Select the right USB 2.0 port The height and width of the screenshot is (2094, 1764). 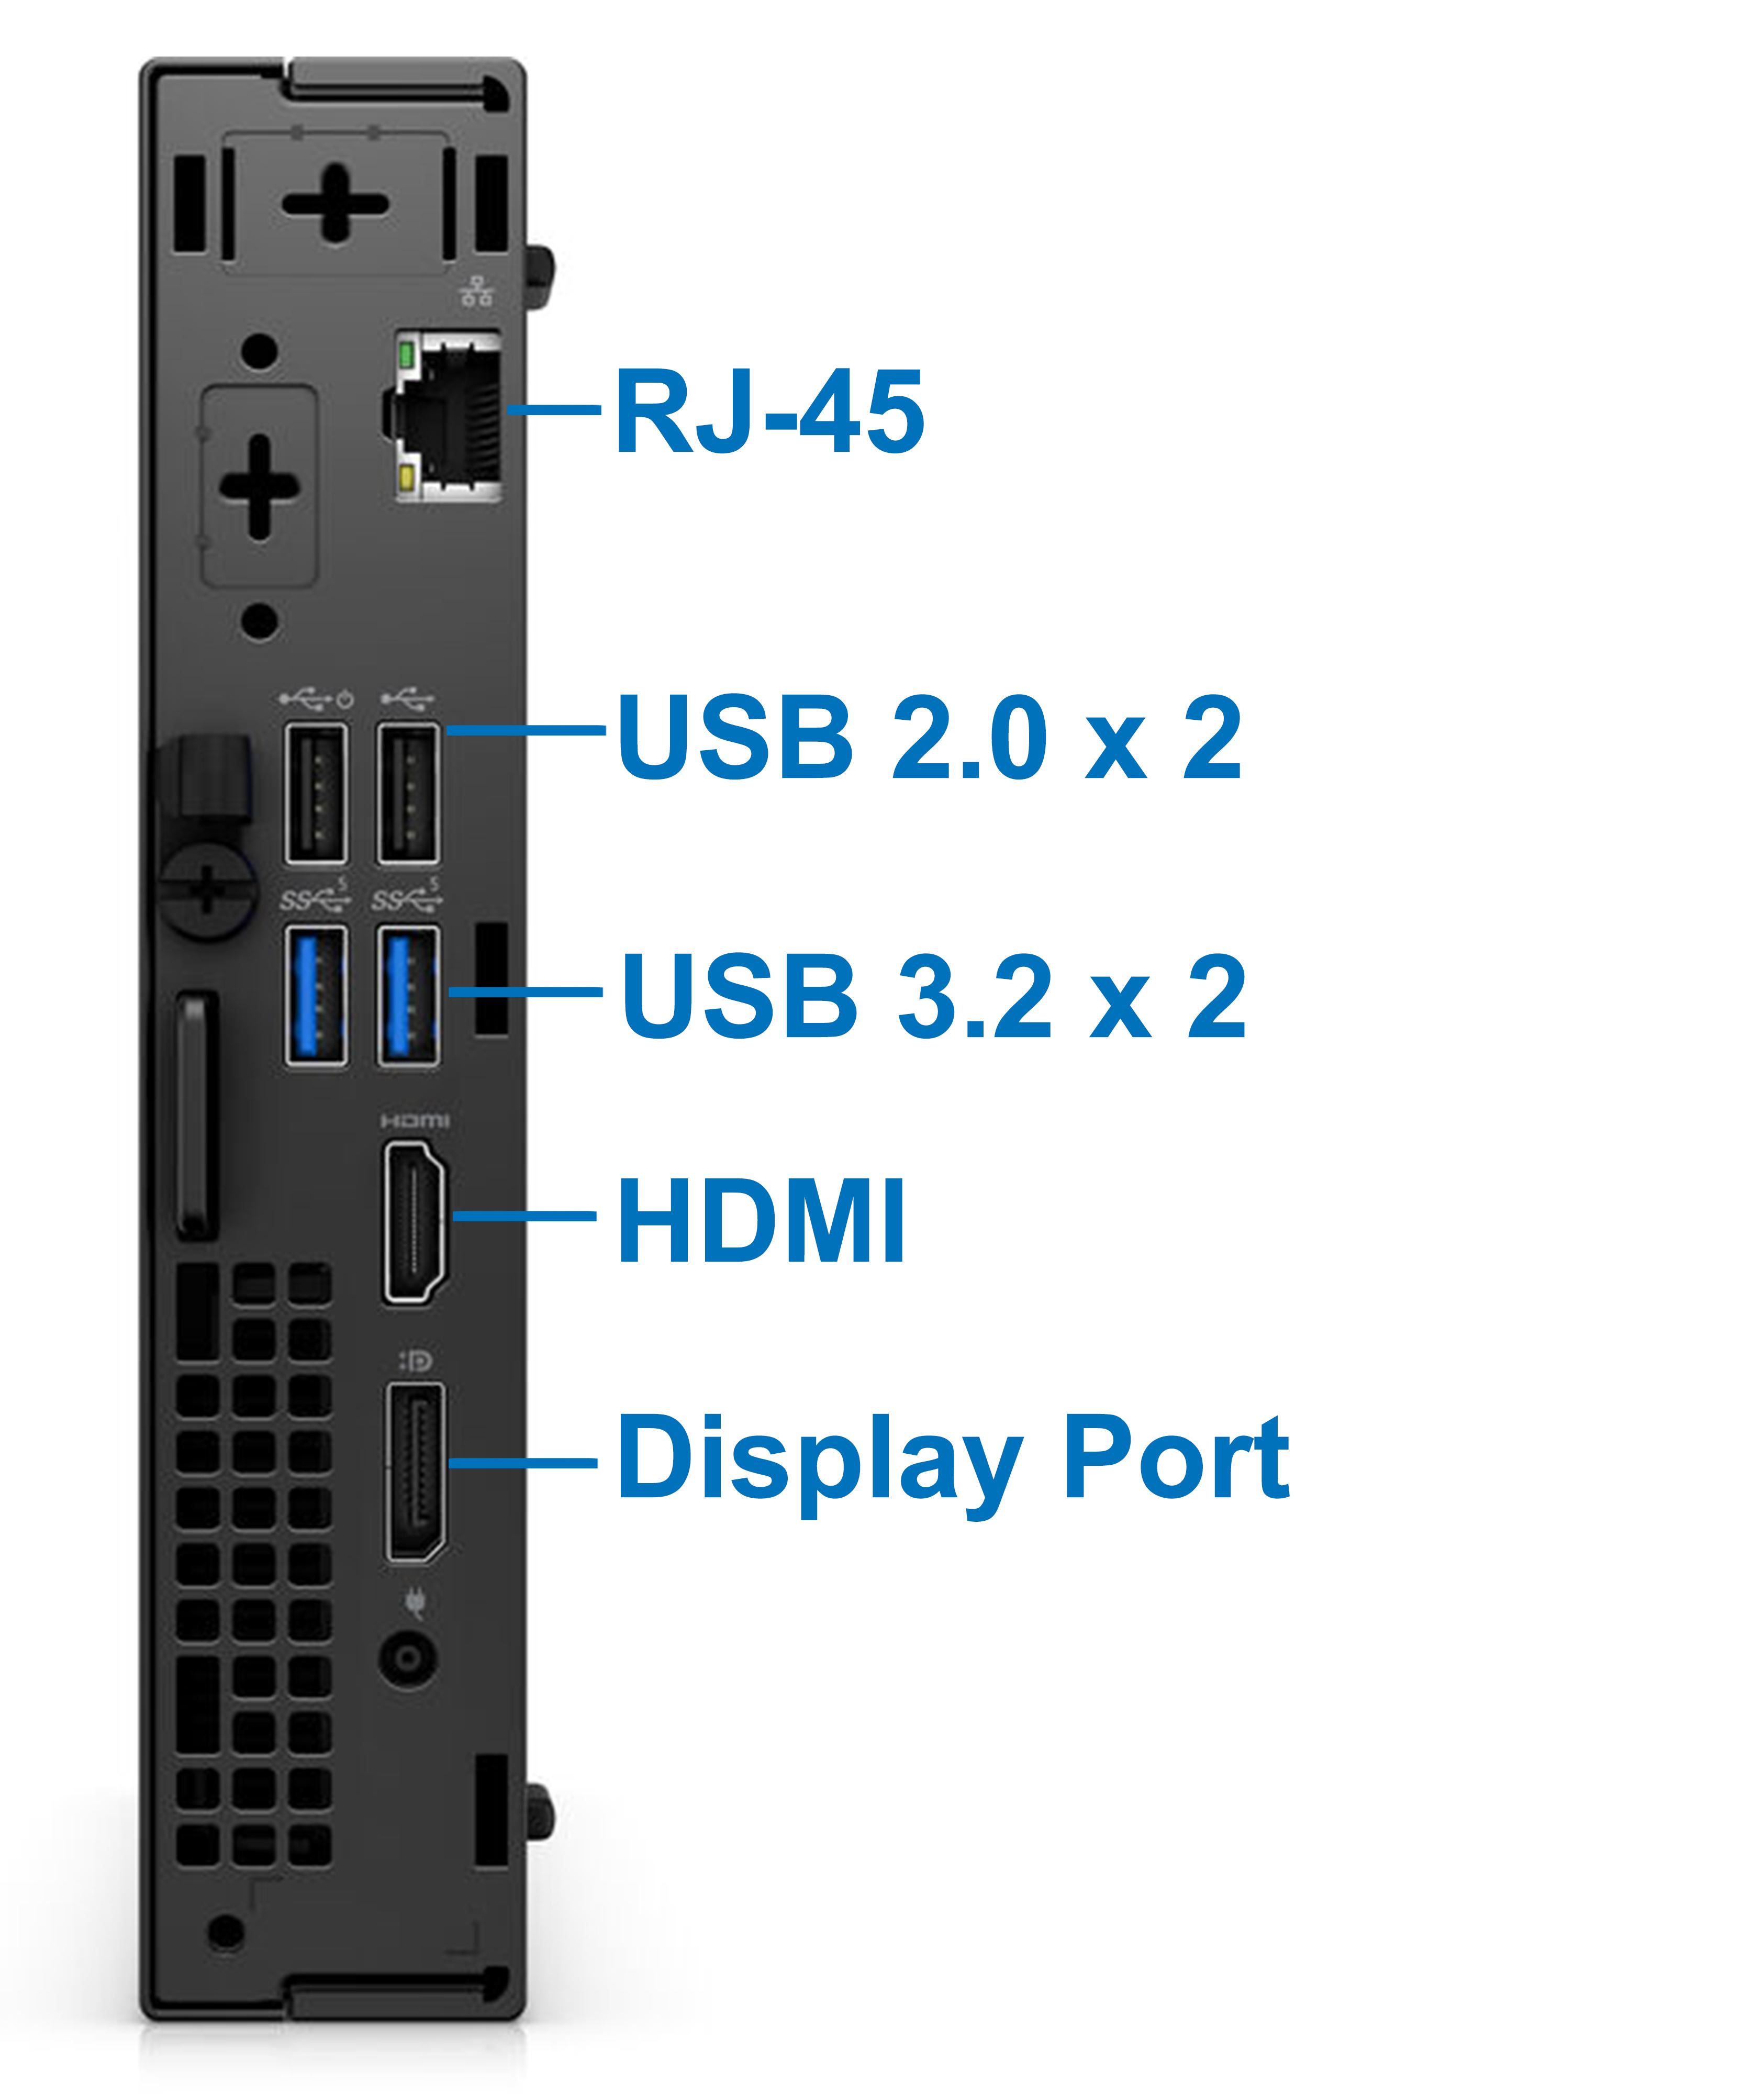tap(408, 795)
